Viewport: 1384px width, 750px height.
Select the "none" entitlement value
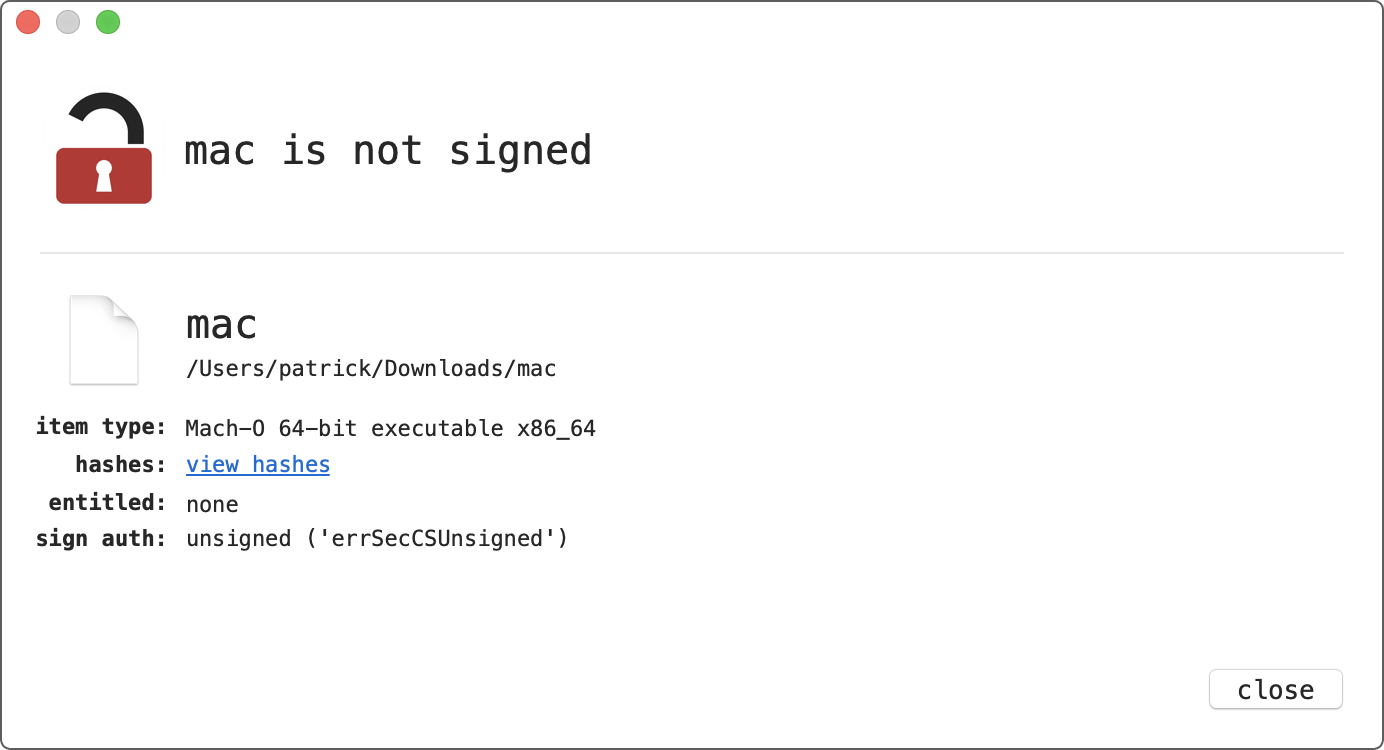[212, 503]
